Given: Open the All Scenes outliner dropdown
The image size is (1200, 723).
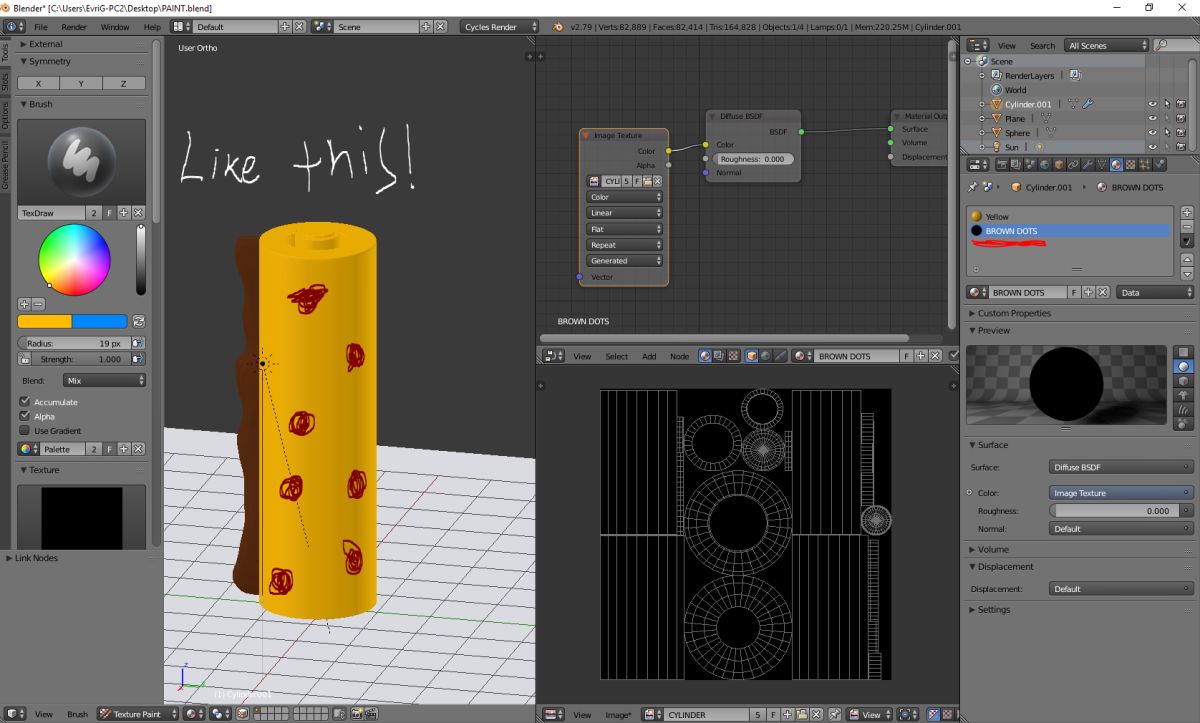Looking at the screenshot, I should pyautogui.click(x=1107, y=45).
